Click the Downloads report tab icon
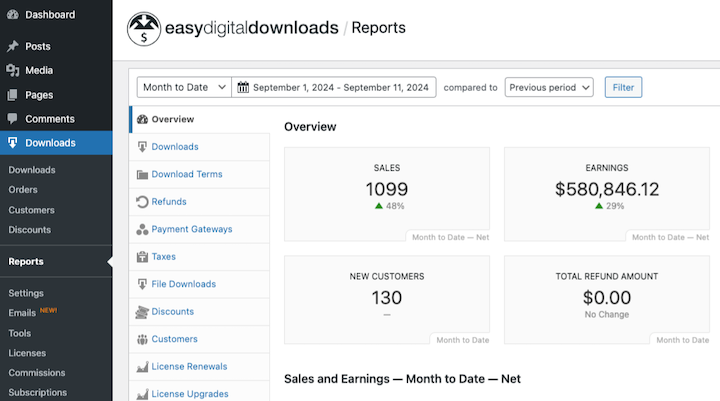720x401 pixels. (x=142, y=147)
